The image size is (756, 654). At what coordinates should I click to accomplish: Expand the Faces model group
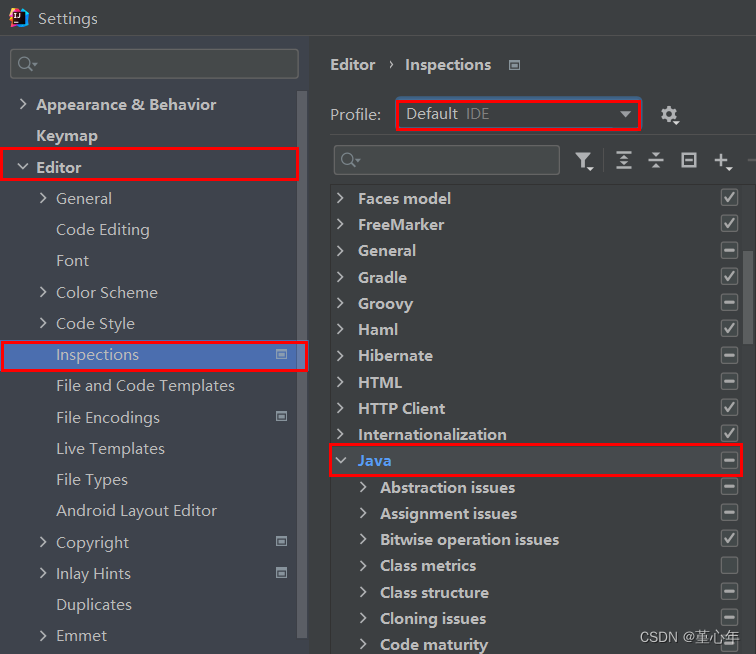point(340,198)
